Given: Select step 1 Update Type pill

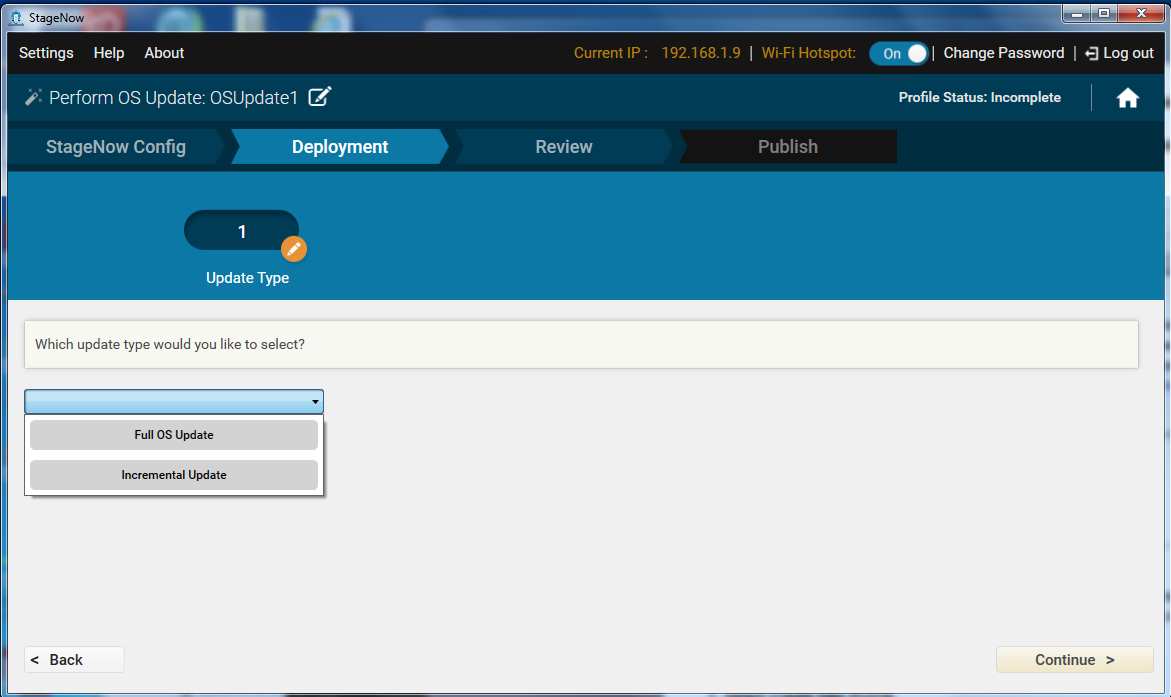Looking at the screenshot, I should pyautogui.click(x=241, y=231).
